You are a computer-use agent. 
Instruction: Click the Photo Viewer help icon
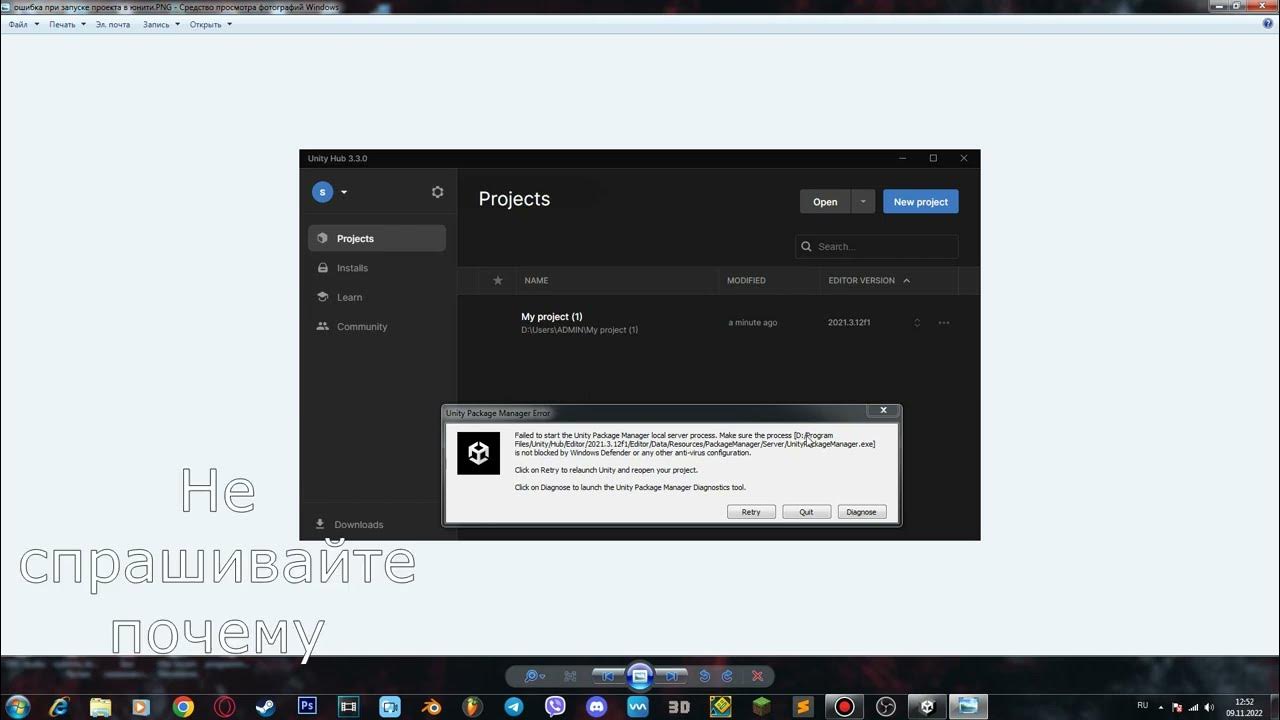[1268, 24]
